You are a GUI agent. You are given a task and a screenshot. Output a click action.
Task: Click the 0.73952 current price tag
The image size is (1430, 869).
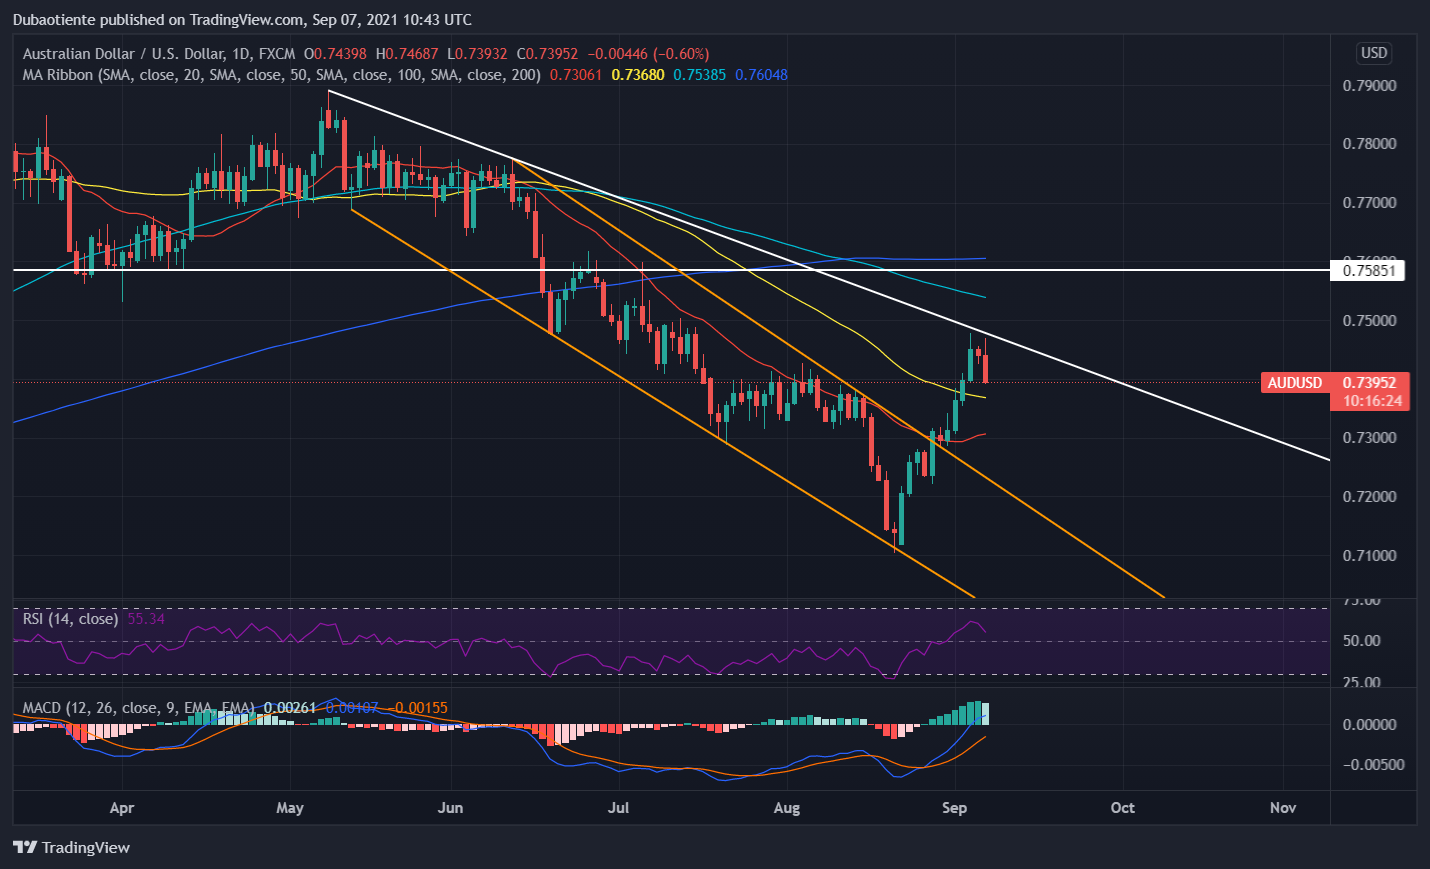pyautogui.click(x=1369, y=383)
